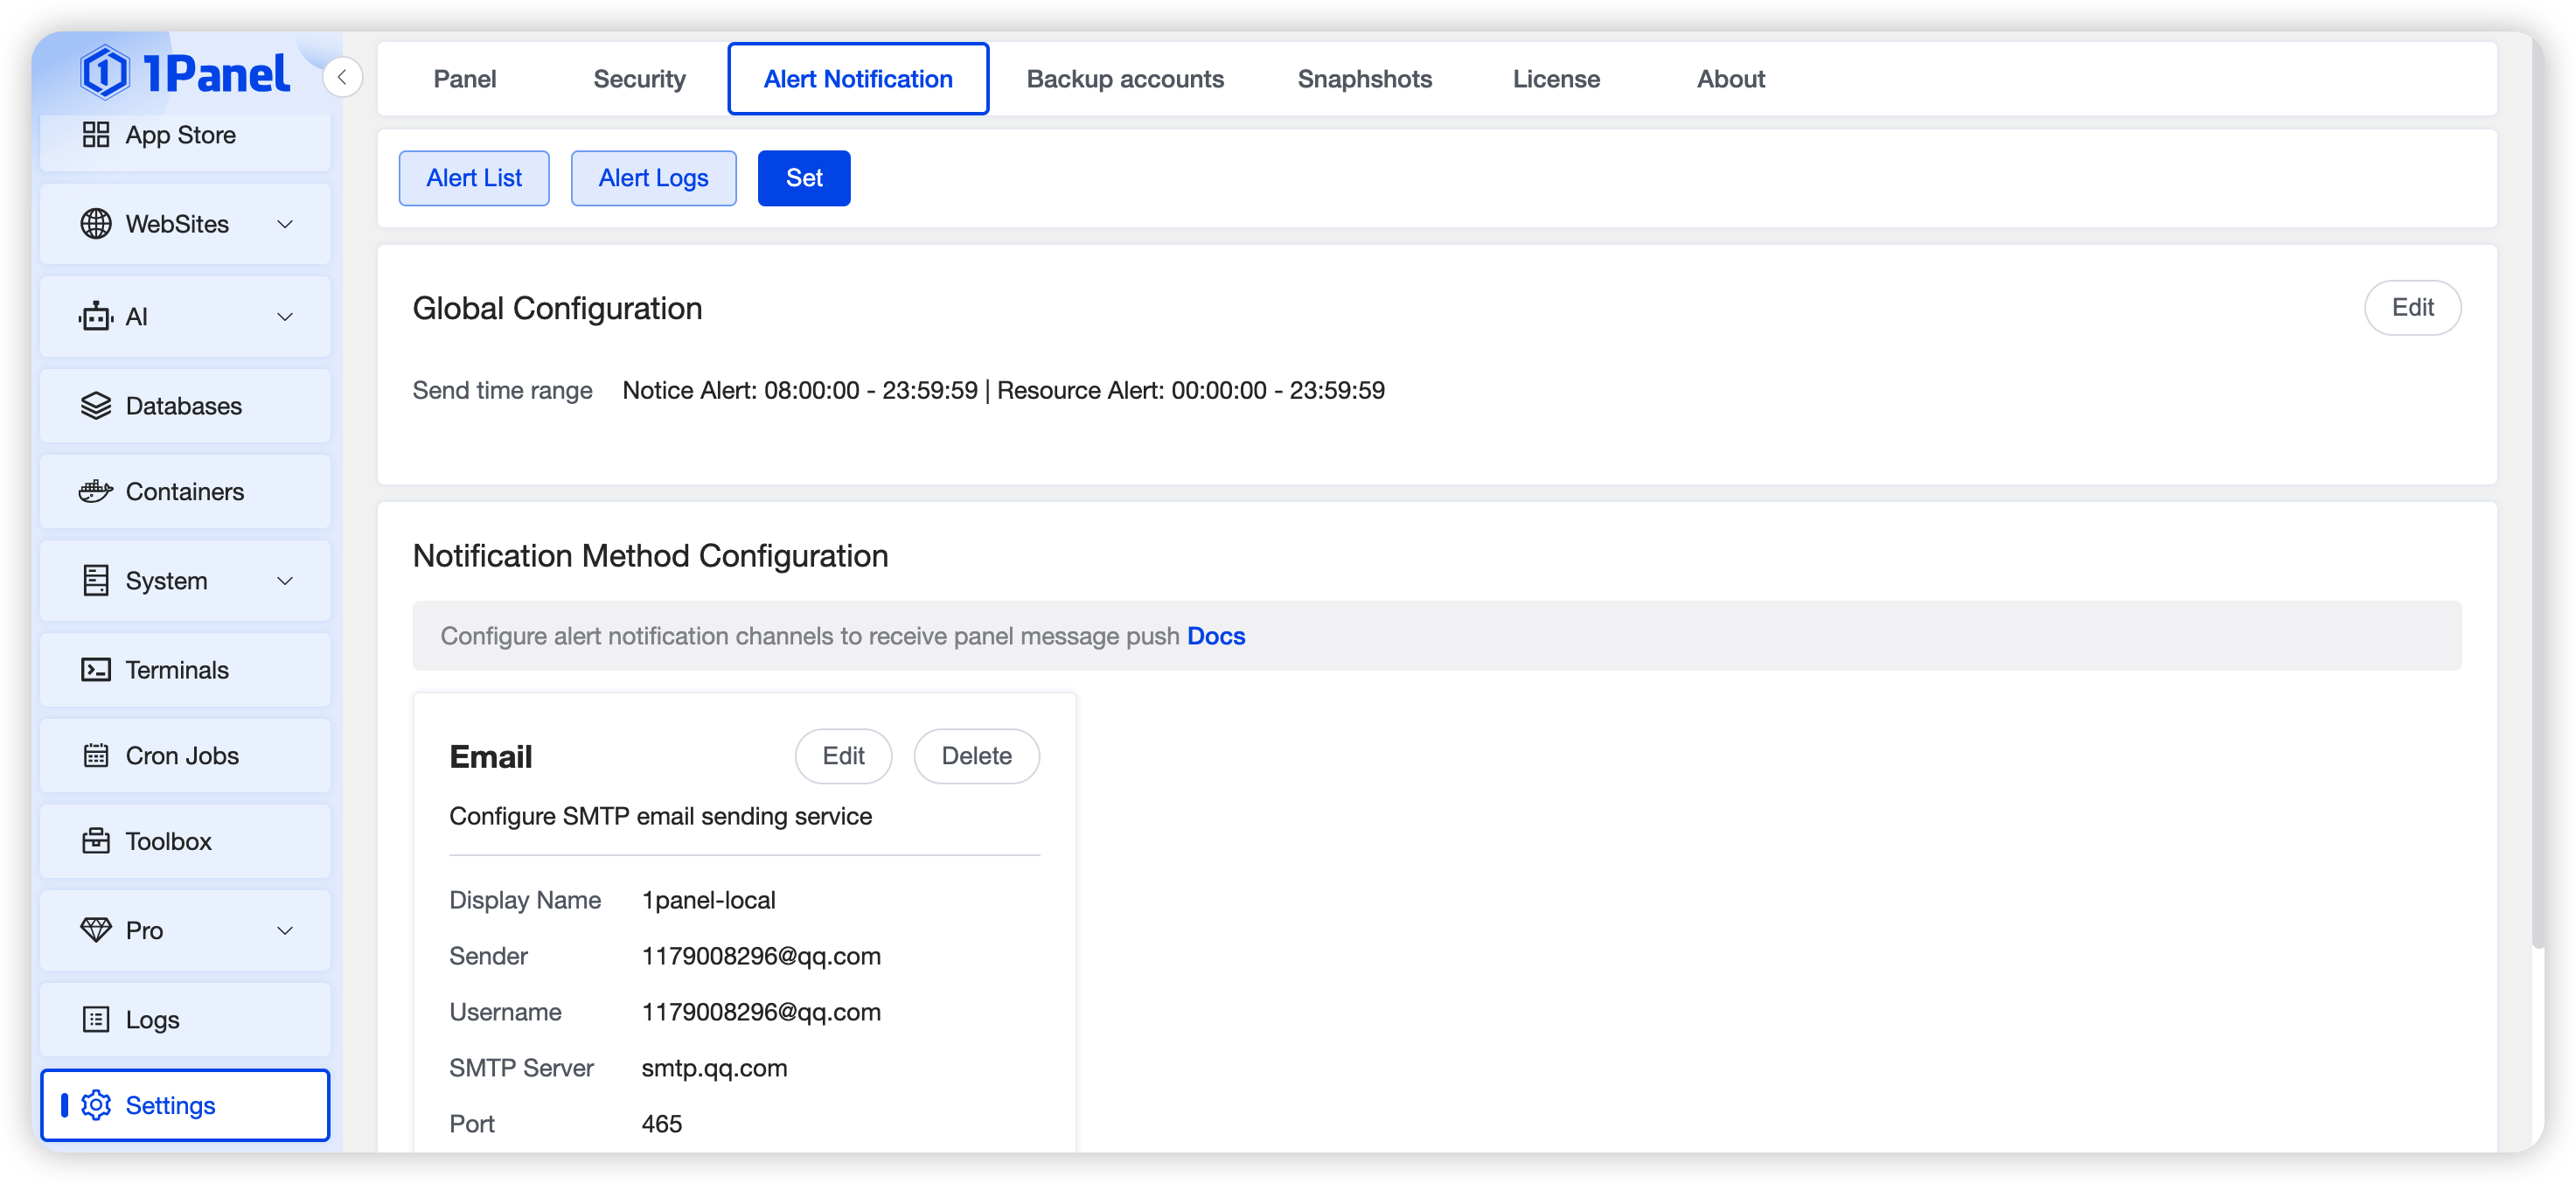Open Cron Jobs calendar icon
Image resolution: width=2576 pixels, height=1184 pixels.
(96, 756)
